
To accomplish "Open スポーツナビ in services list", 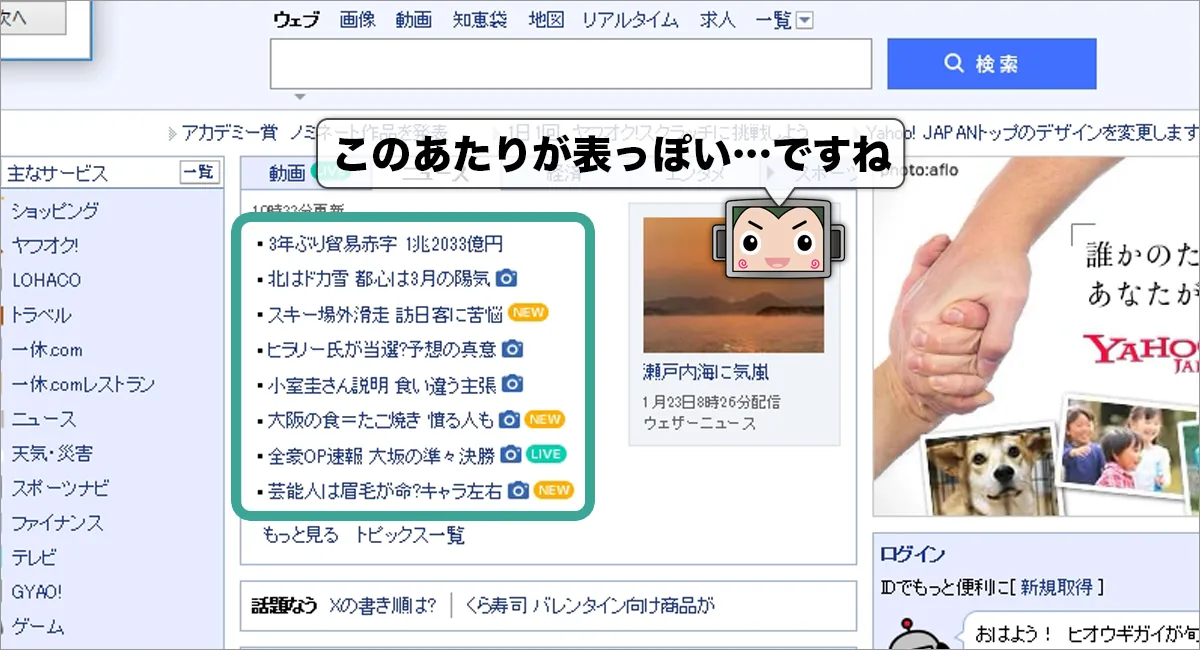I will pos(60,489).
